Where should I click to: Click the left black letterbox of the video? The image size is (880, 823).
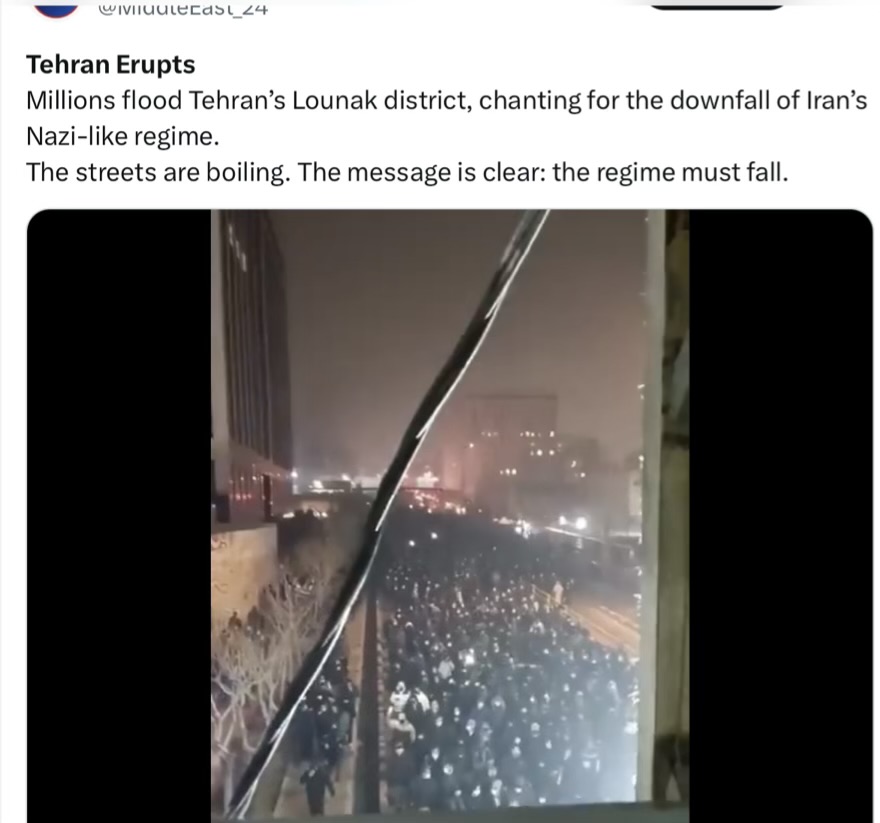[119, 515]
